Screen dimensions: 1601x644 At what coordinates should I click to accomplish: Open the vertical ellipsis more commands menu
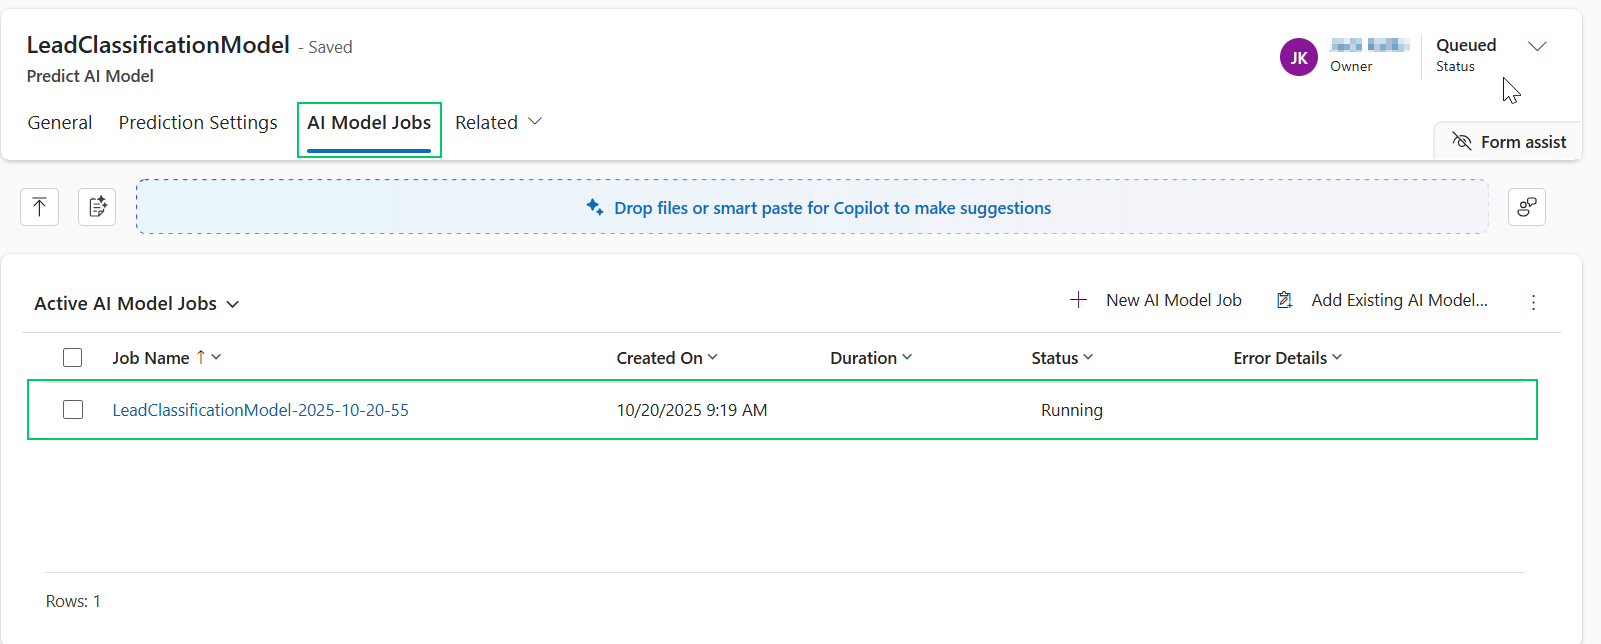[1533, 302]
